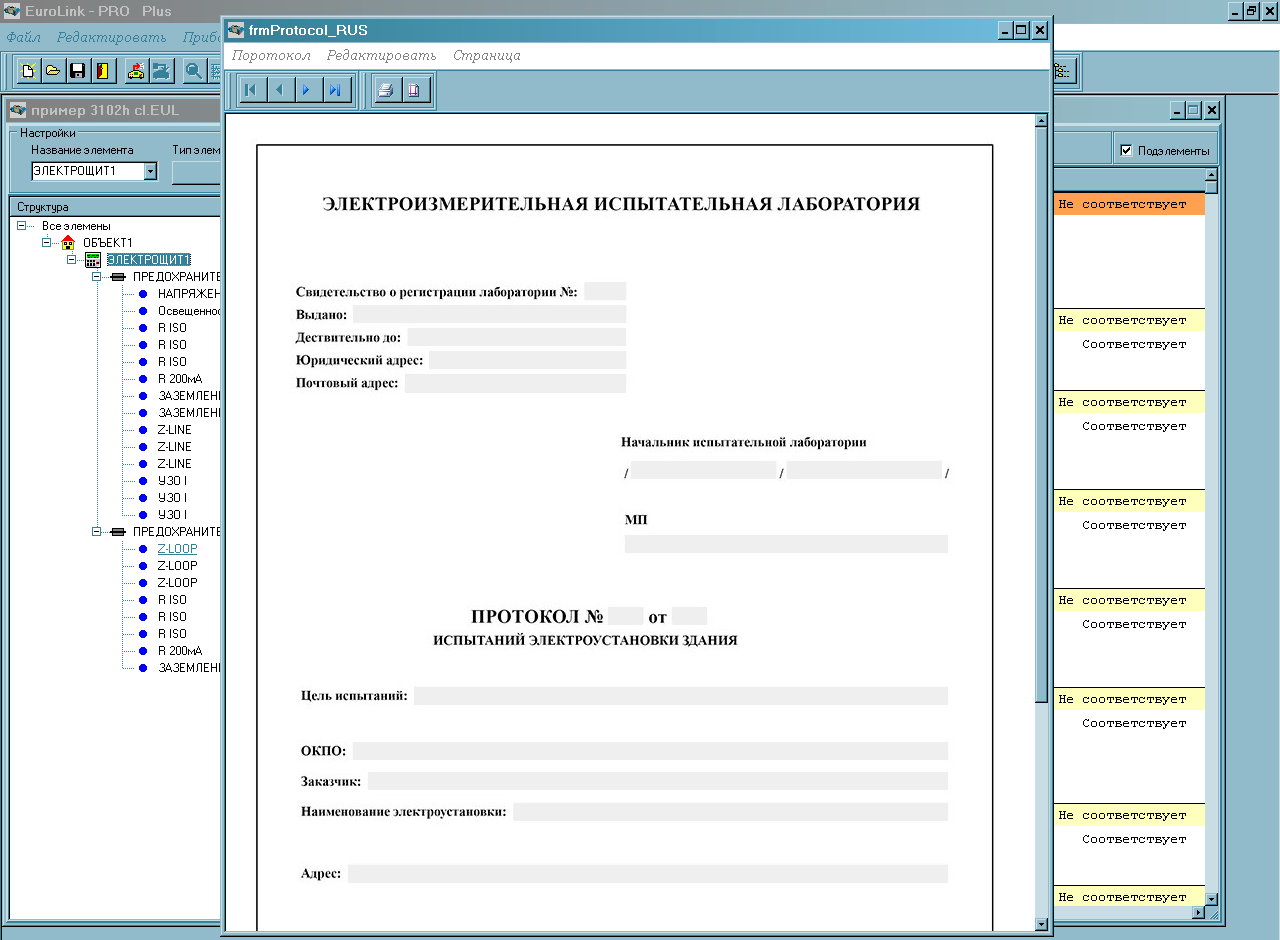Click the Адрес field at page bottom
1280x940 pixels.
(x=648, y=874)
